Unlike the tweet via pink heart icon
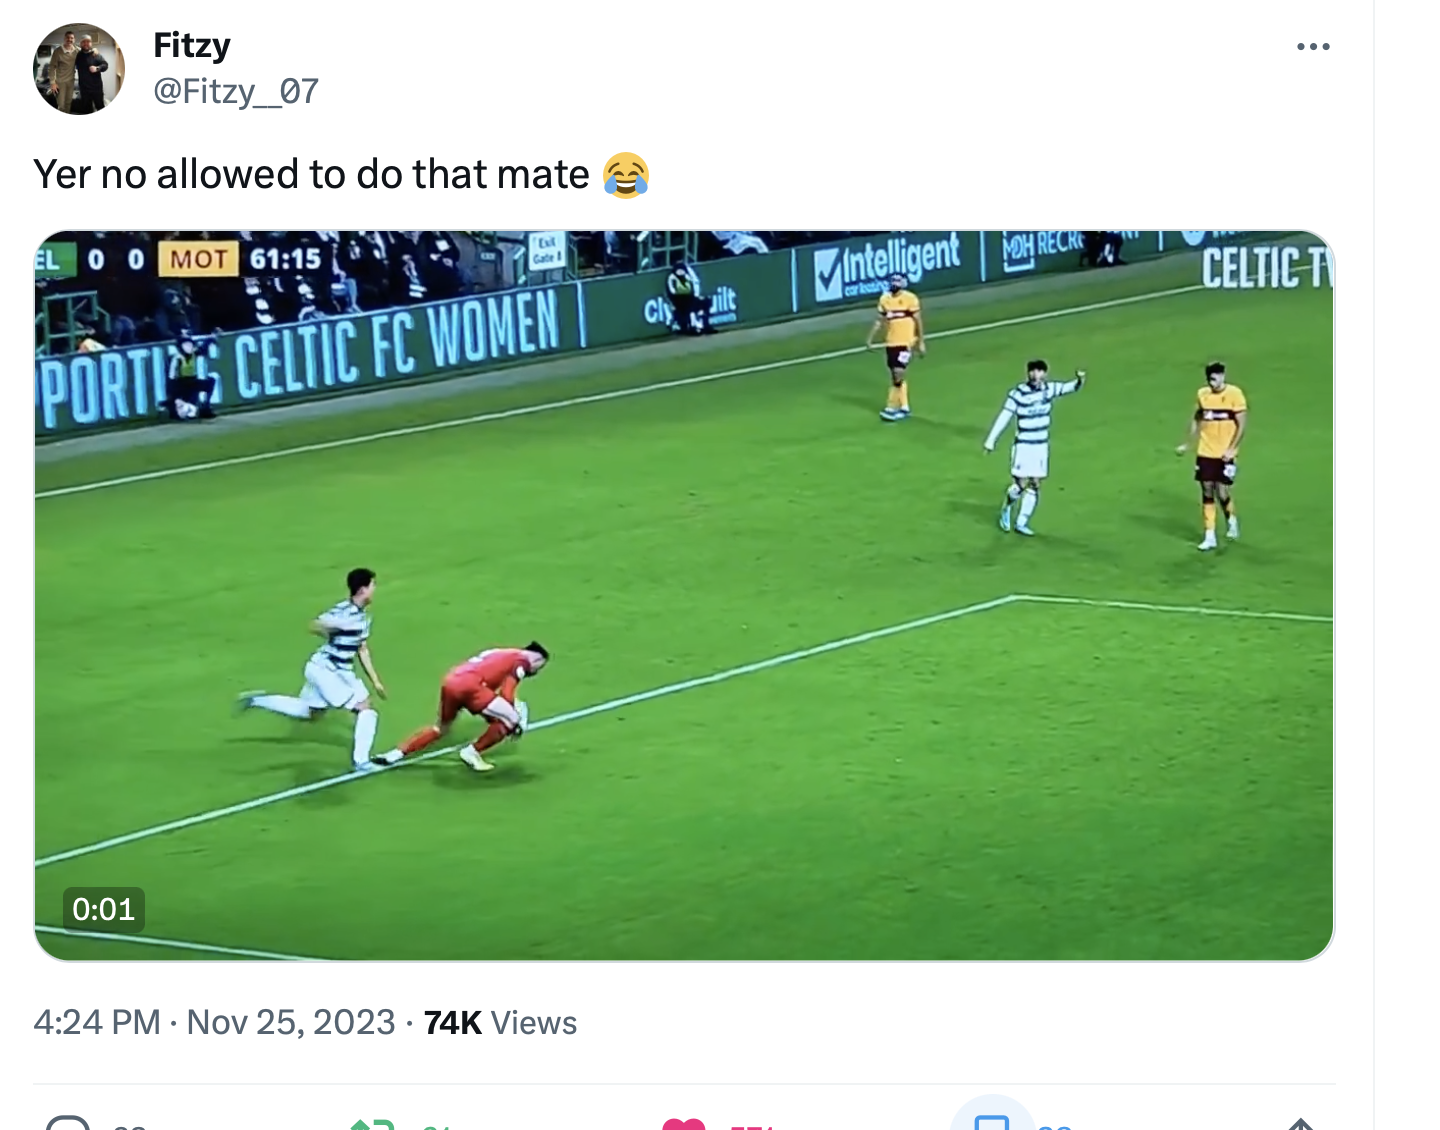The height and width of the screenshot is (1130, 1440). click(x=684, y=1124)
